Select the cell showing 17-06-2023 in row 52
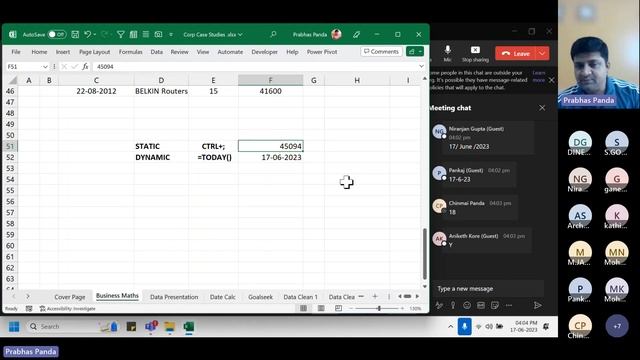 (271, 157)
